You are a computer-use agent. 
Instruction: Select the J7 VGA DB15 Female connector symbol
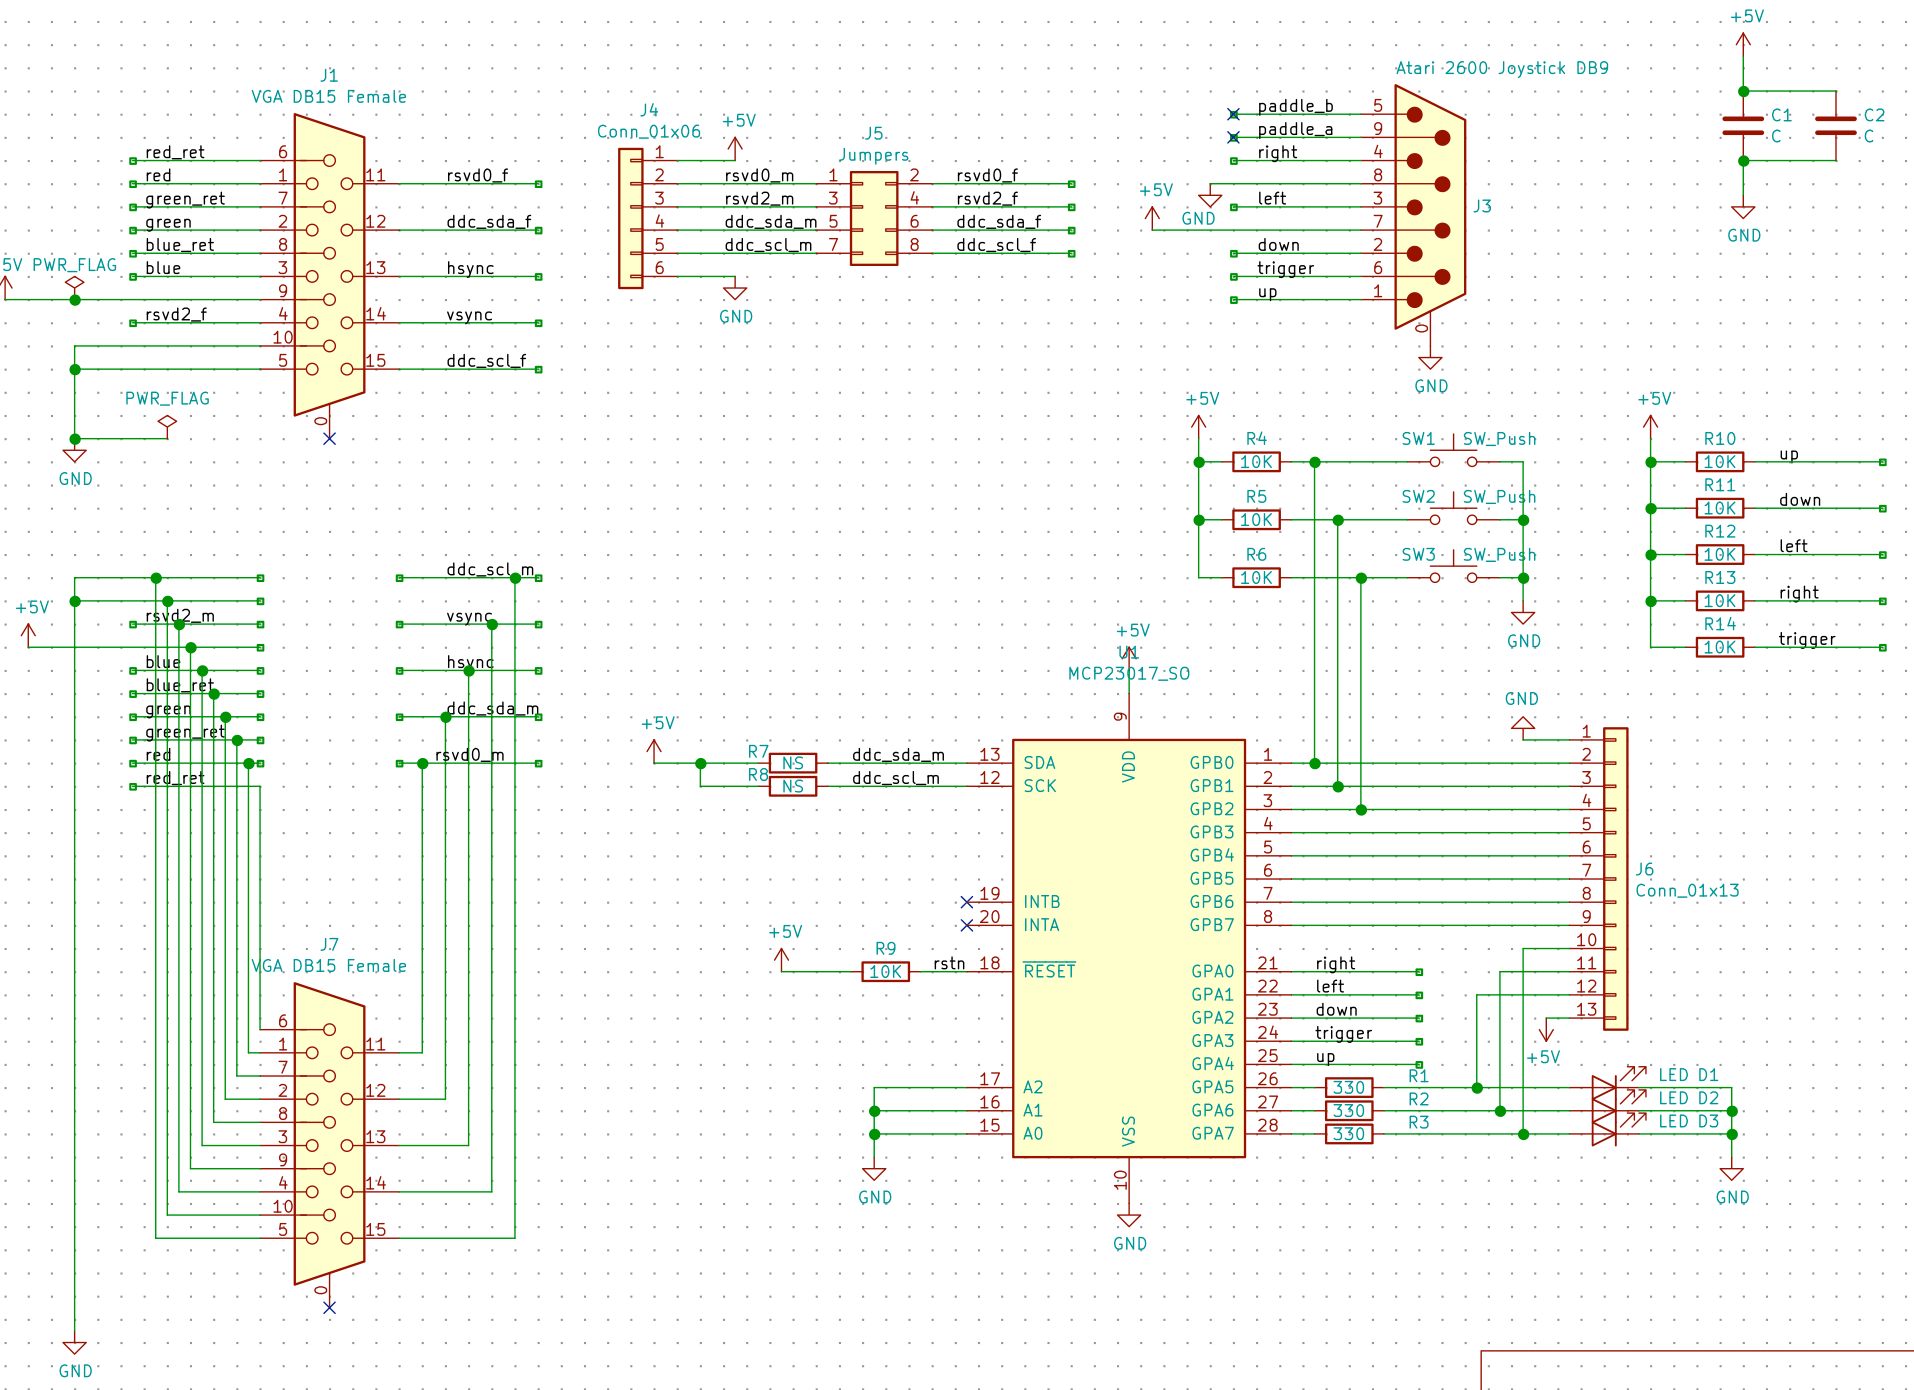point(329,1134)
